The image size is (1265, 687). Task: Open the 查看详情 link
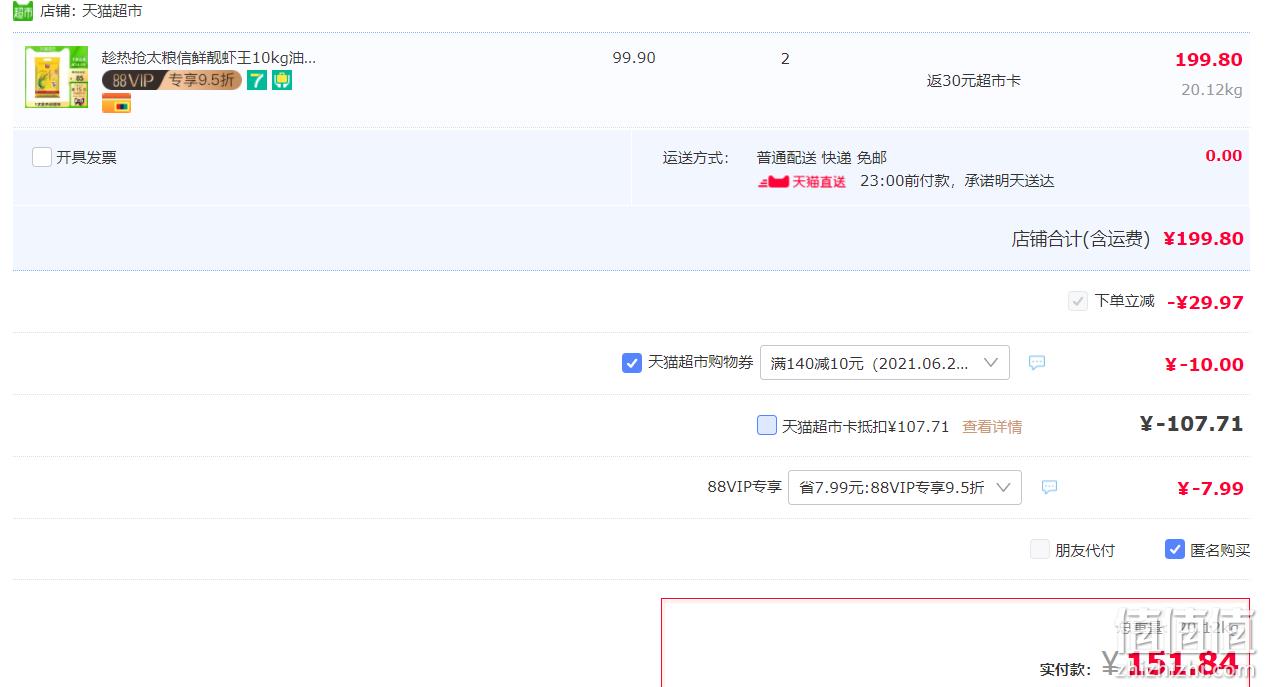coord(992,427)
